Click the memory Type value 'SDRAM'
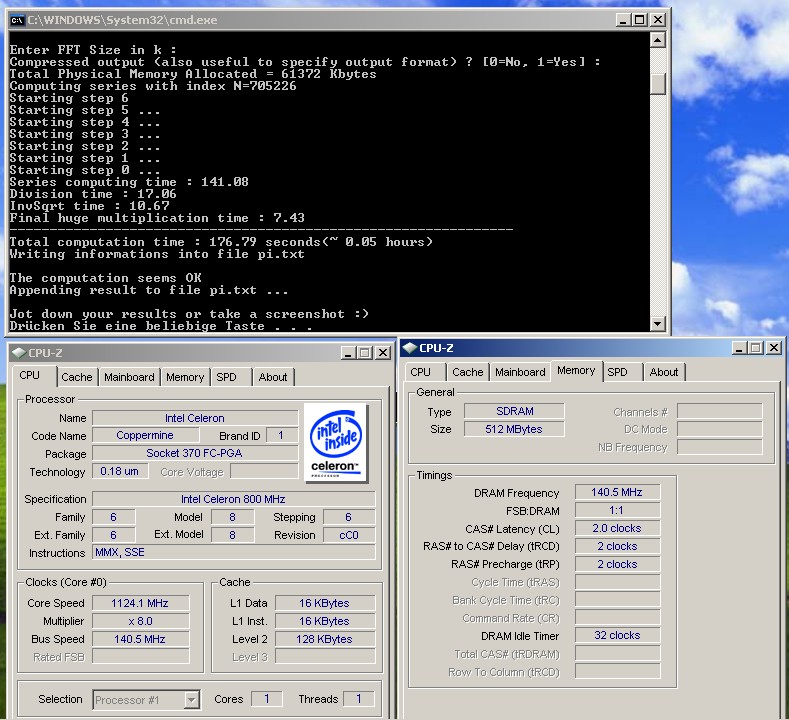This screenshot has height=720, width=789. pyautogui.click(x=514, y=412)
